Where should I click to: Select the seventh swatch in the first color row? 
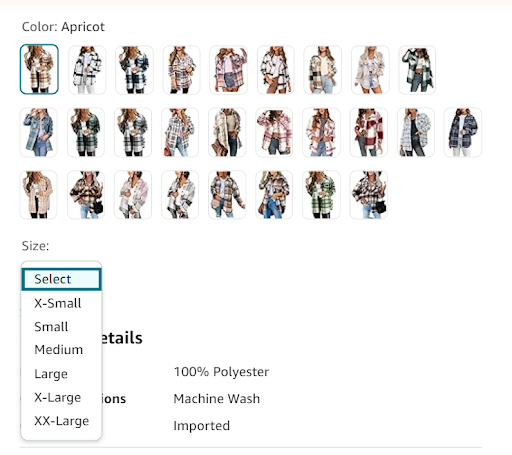coord(323,70)
